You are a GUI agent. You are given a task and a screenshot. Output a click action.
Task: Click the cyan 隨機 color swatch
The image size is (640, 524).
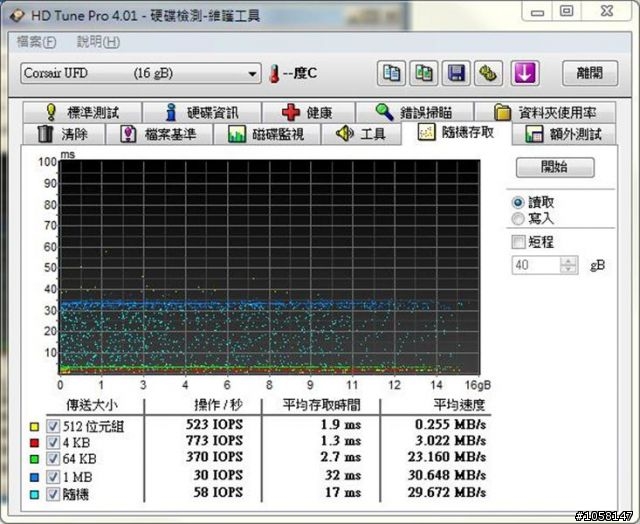tap(34, 495)
